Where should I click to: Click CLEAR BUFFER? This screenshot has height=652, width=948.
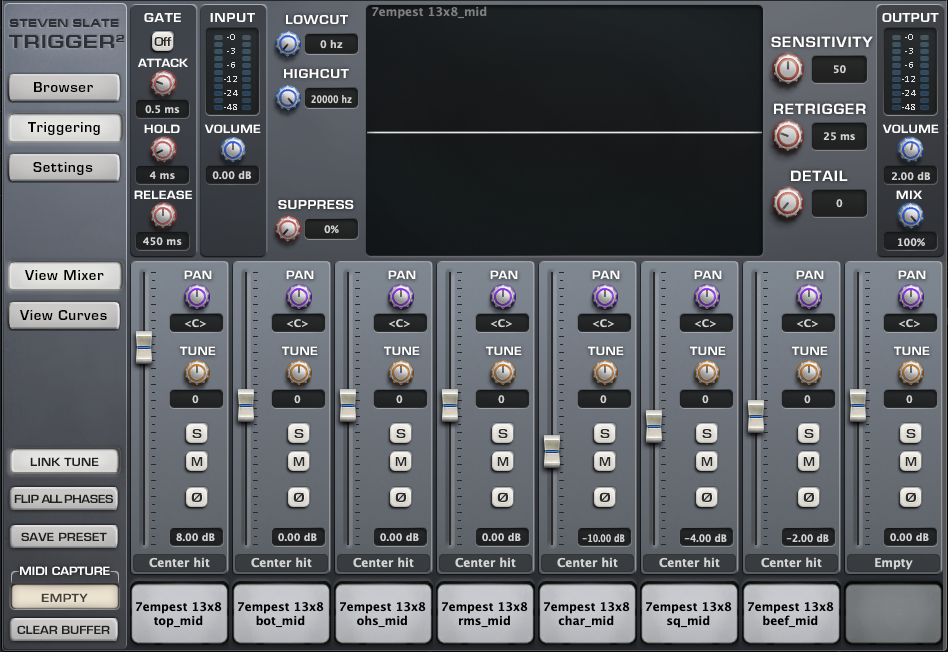click(x=64, y=630)
